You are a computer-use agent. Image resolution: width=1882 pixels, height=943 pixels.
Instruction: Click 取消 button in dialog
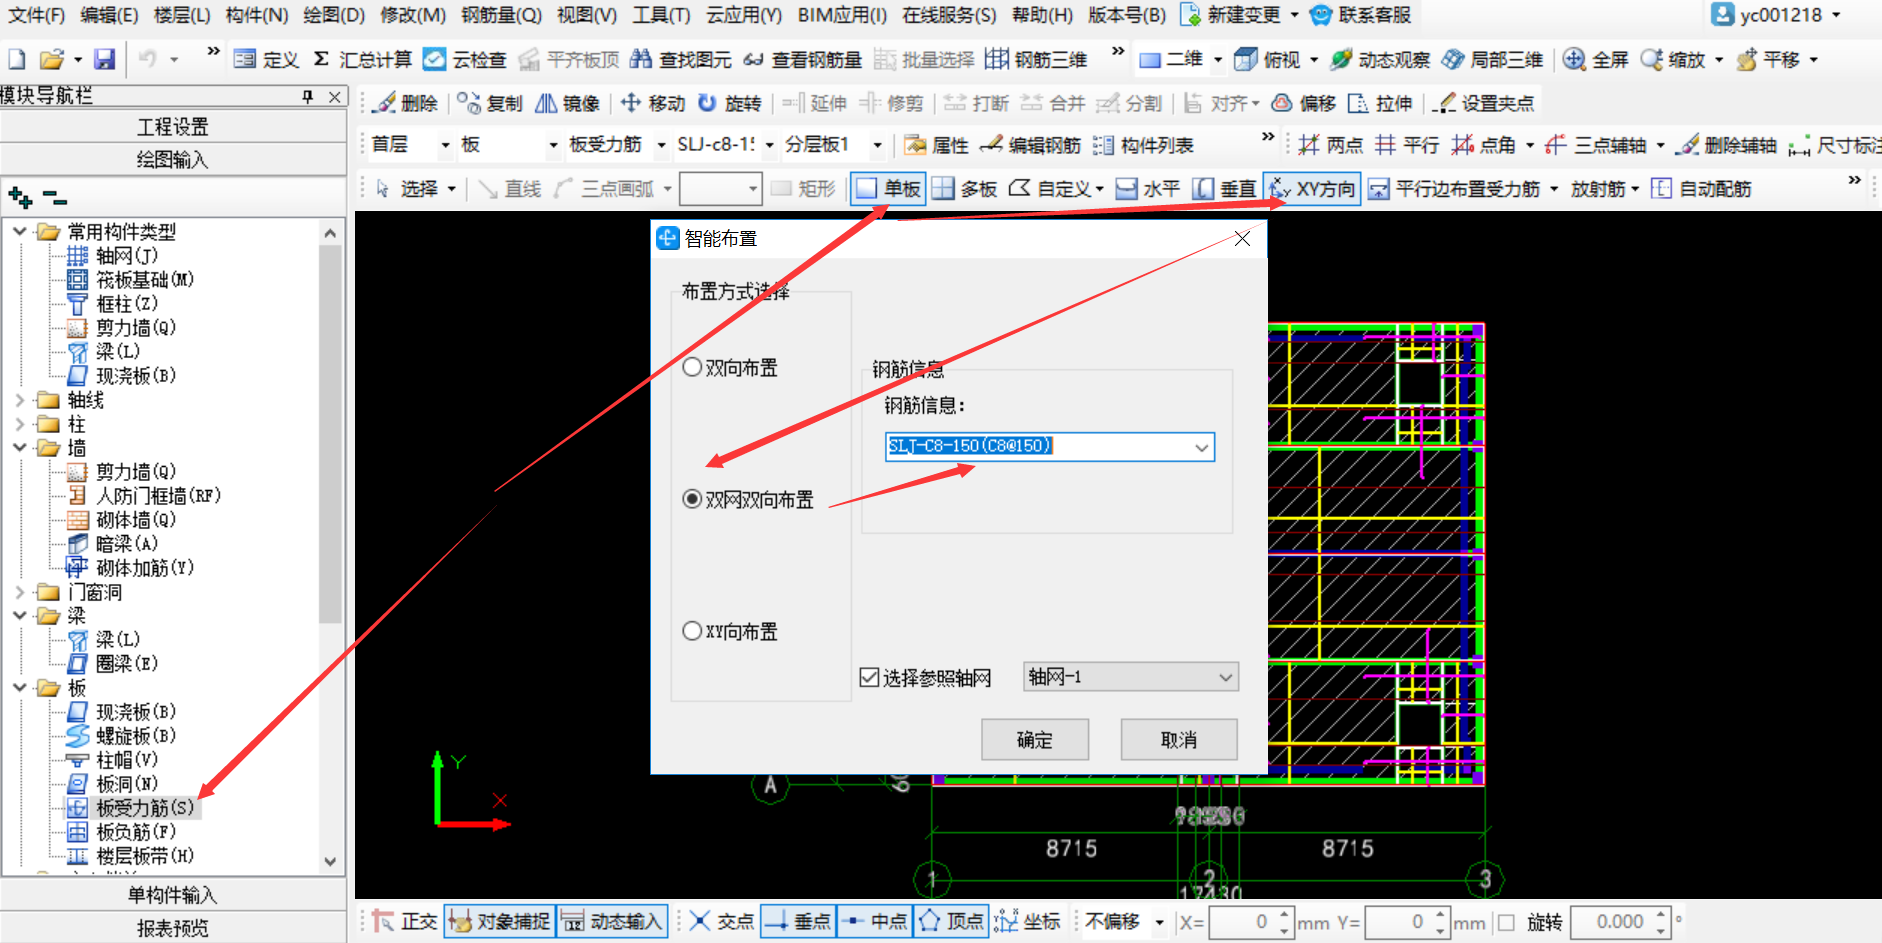coord(1179,740)
